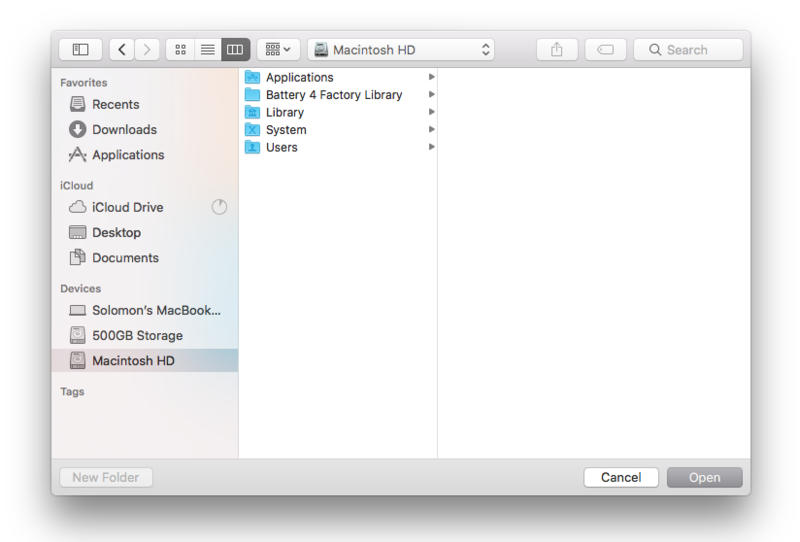The width and height of the screenshot is (800, 542).
Task: Click the System folder icon
Action: [x=253, y=129]
